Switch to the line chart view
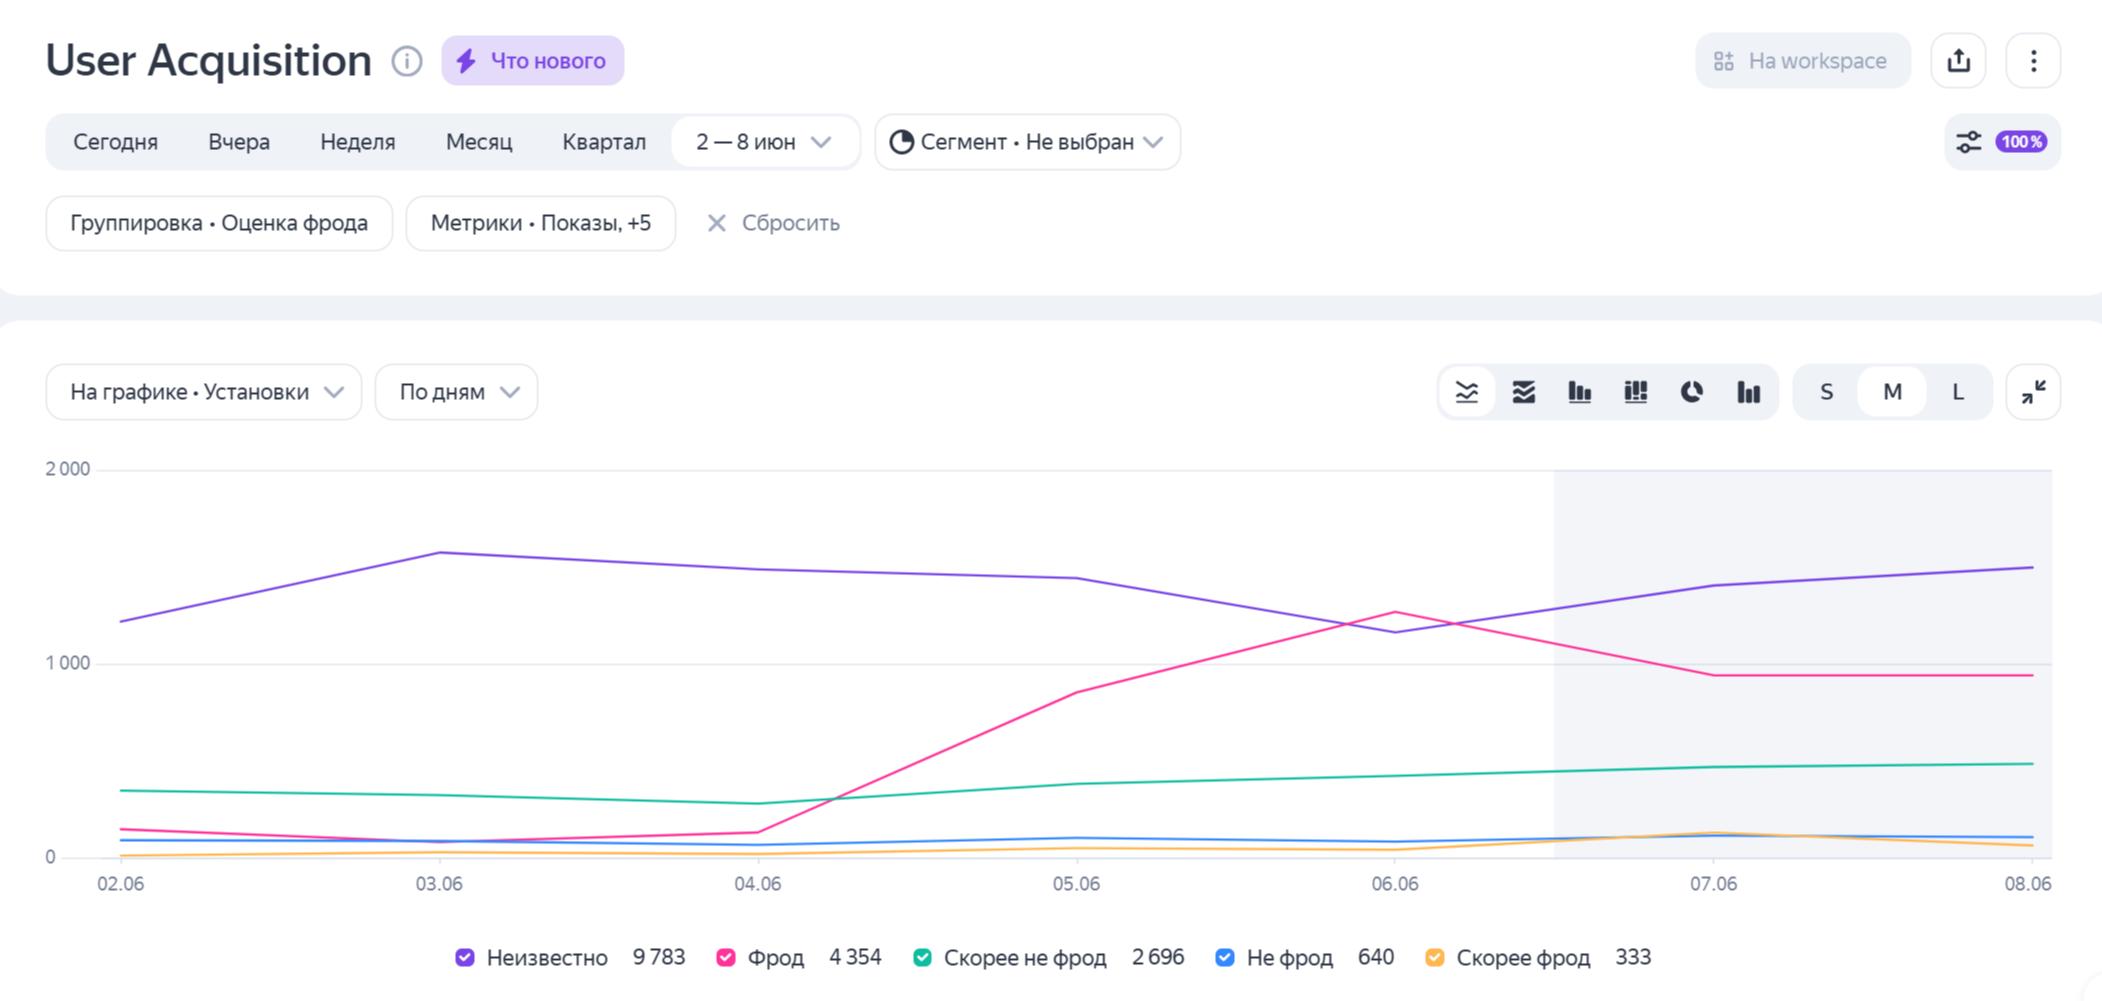 tap(1466, 392)
